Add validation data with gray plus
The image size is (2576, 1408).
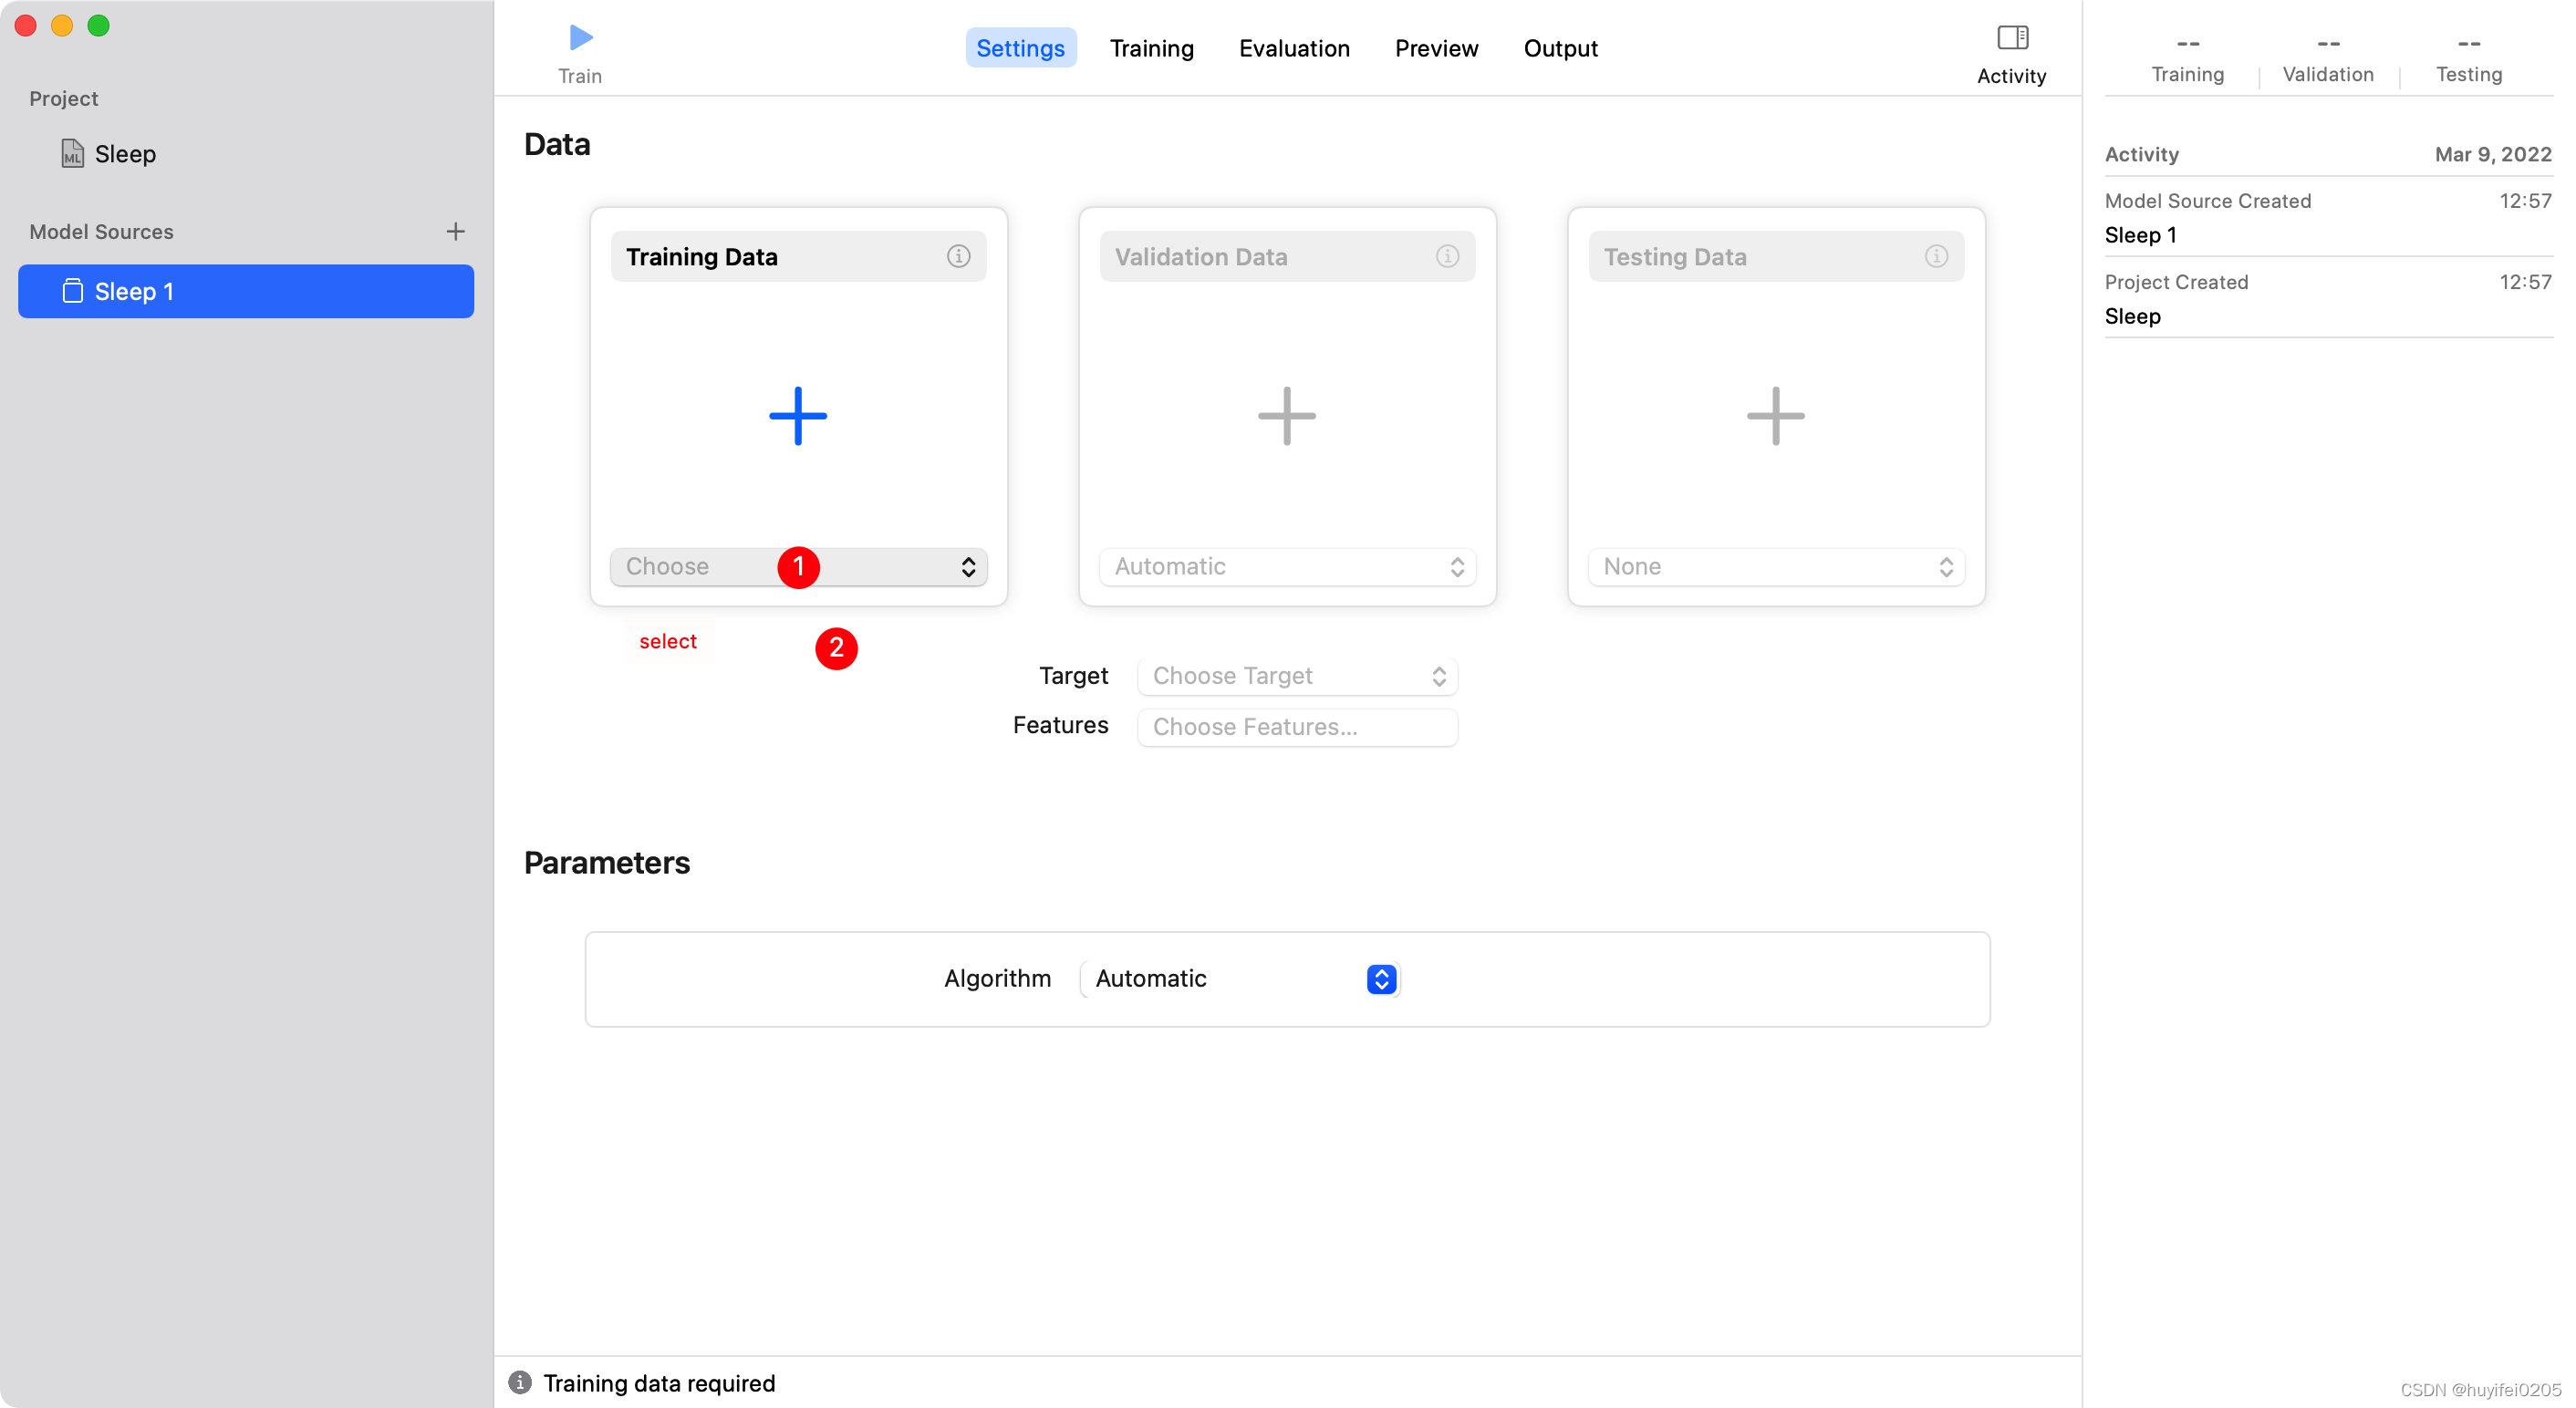coord(1287,416)
